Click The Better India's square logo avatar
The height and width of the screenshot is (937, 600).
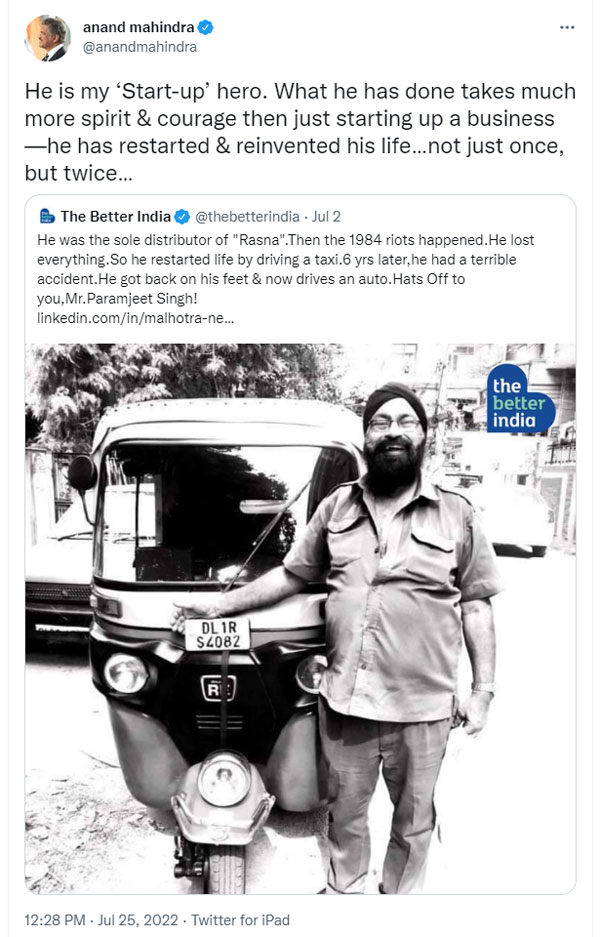pyautogui.click(x=45, y=215)
